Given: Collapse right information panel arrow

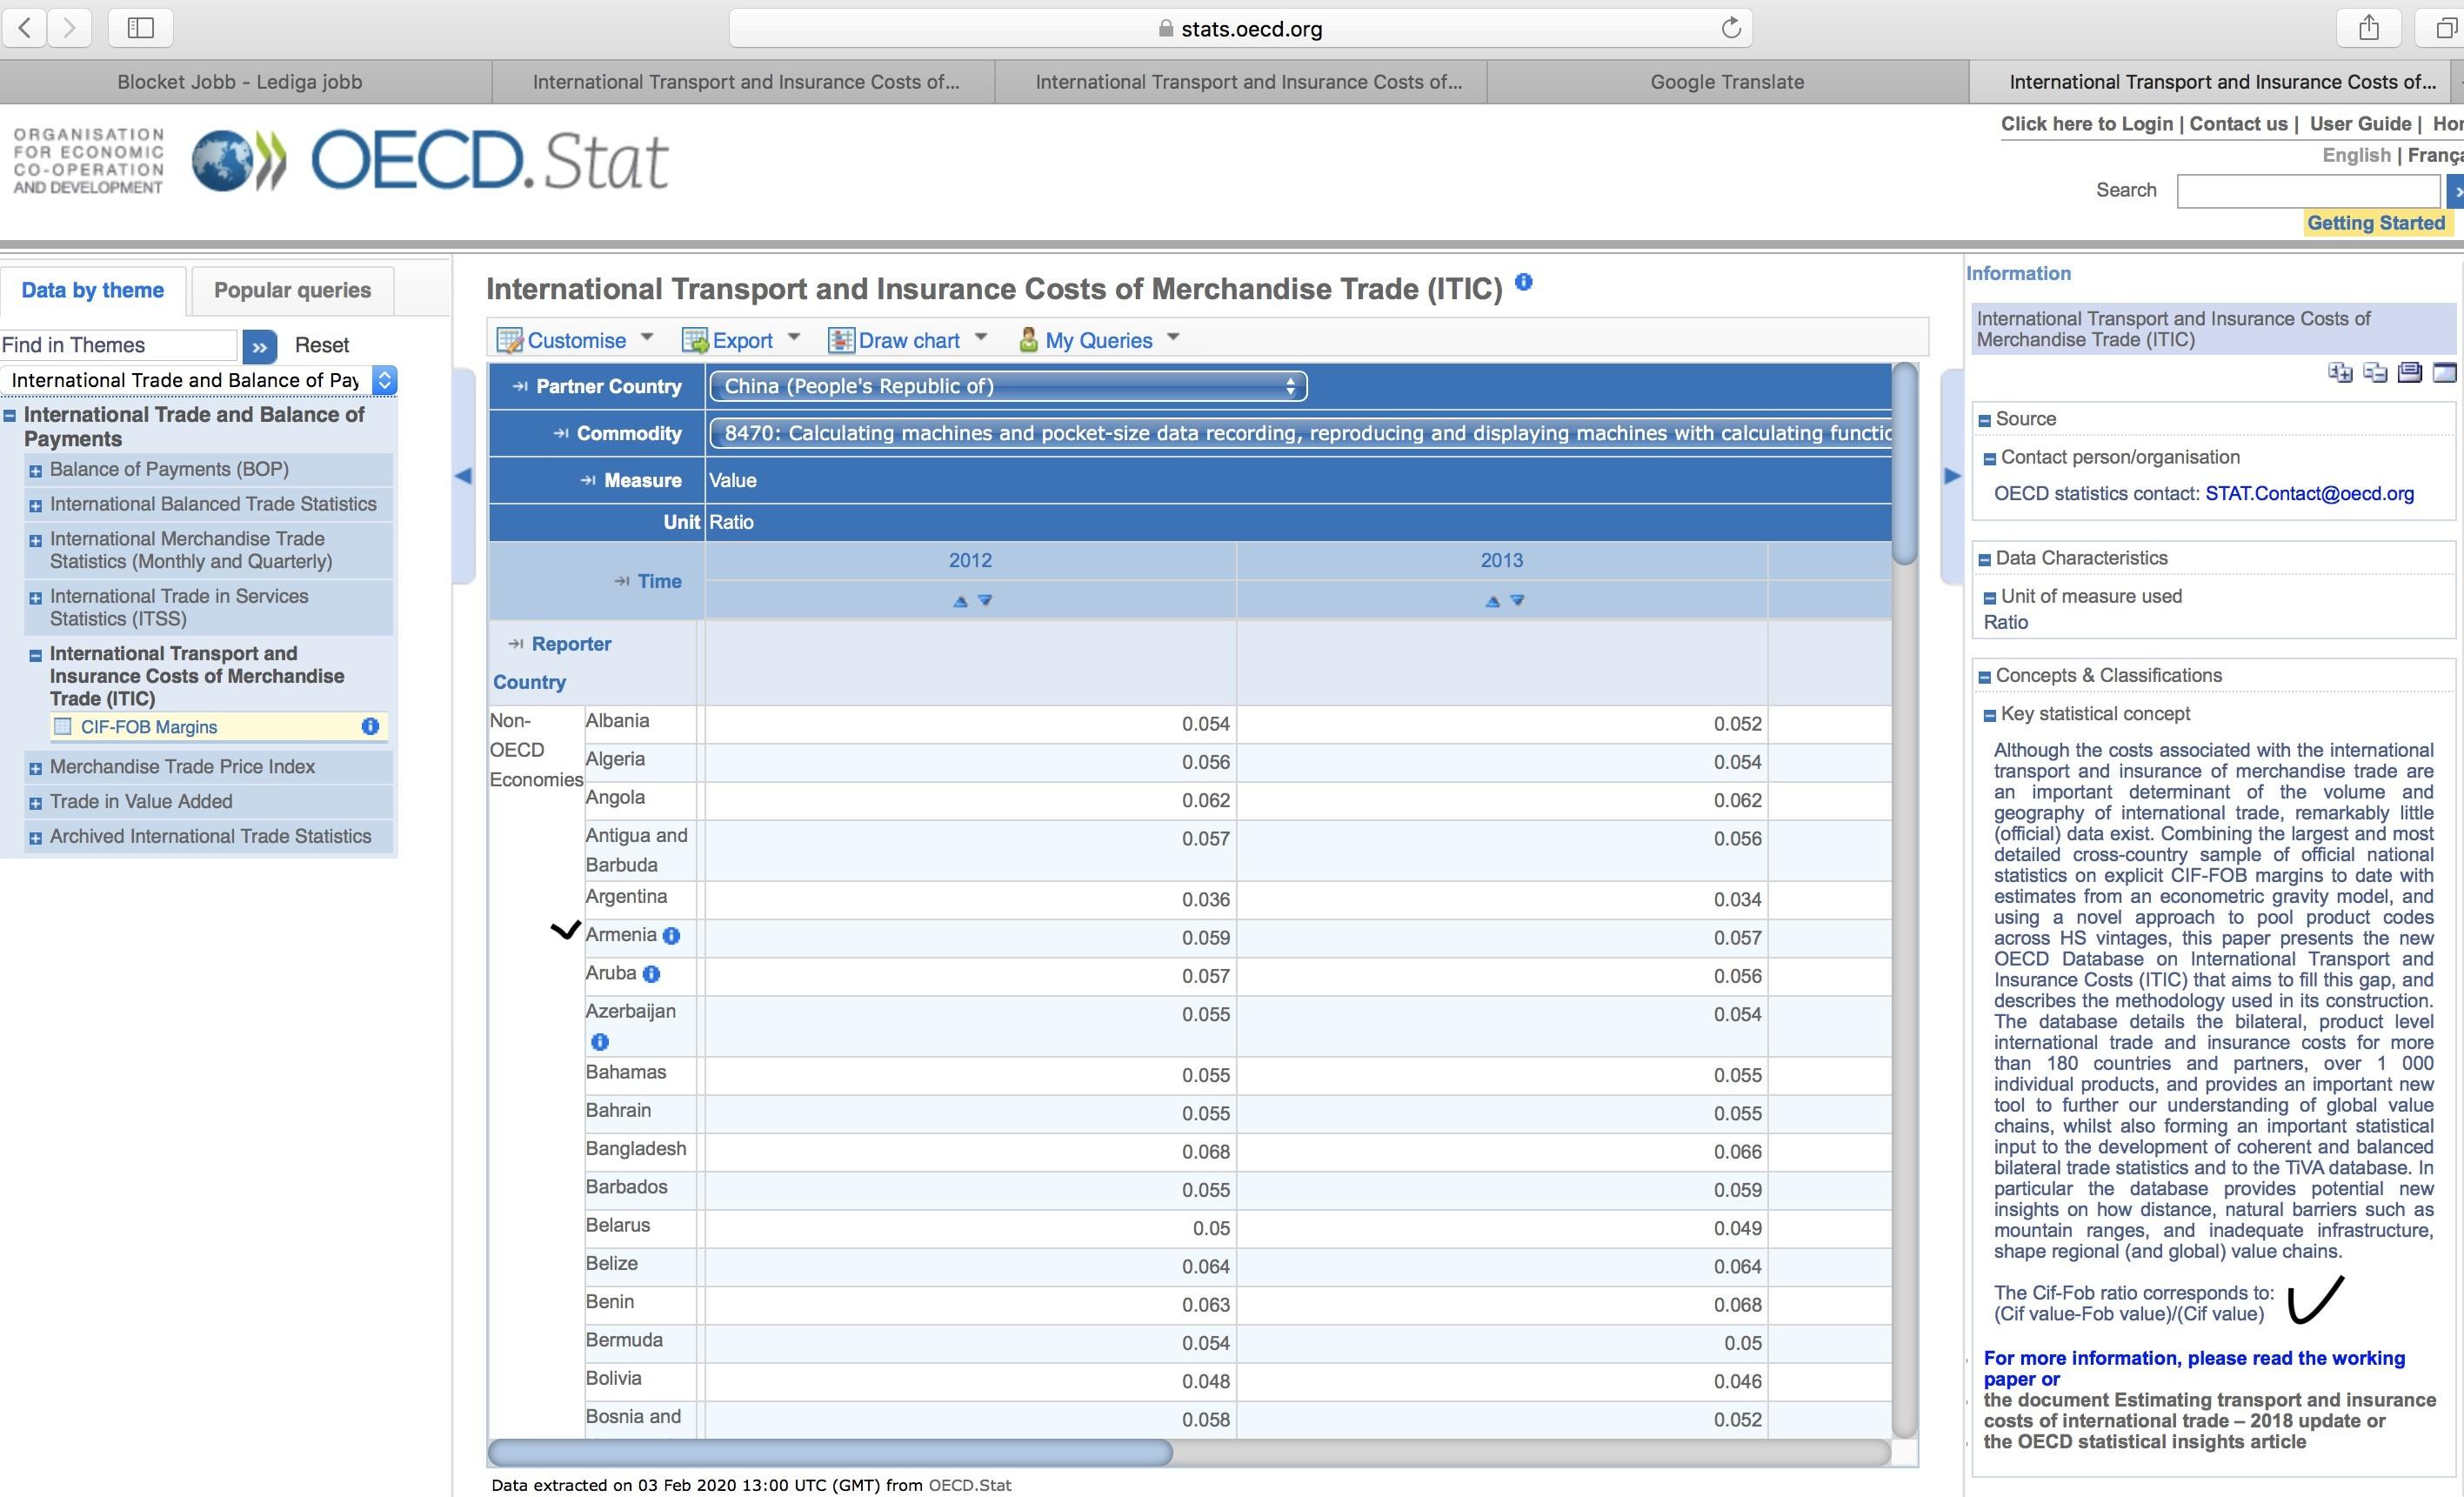Looking at the screenshot, I should 1952,476.
